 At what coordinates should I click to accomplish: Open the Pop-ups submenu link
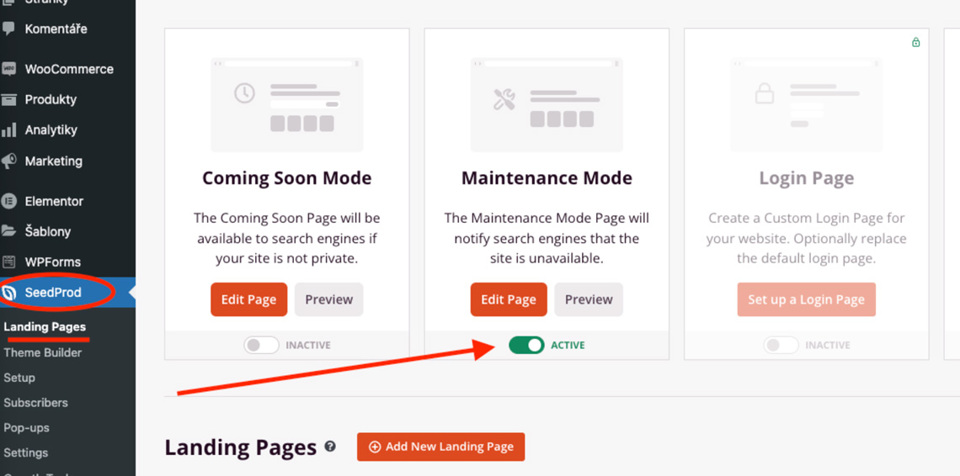tap(26, 428)
